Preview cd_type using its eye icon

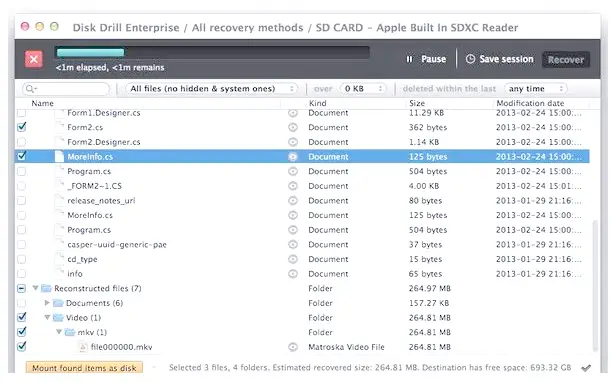(x=293, y=259)
